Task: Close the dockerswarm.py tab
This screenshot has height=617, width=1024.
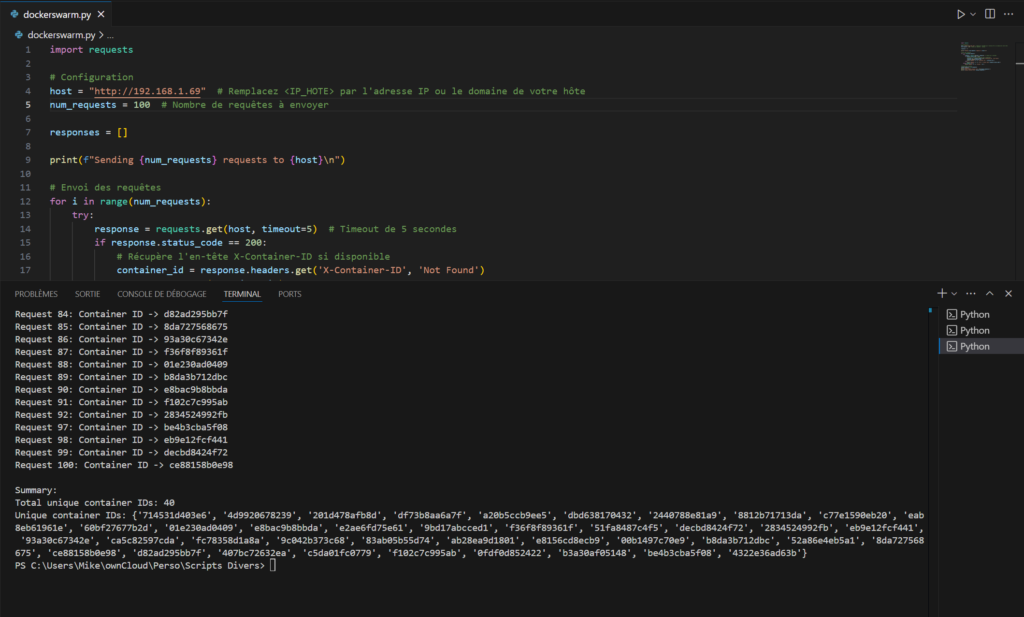Action: pos(101,14)
